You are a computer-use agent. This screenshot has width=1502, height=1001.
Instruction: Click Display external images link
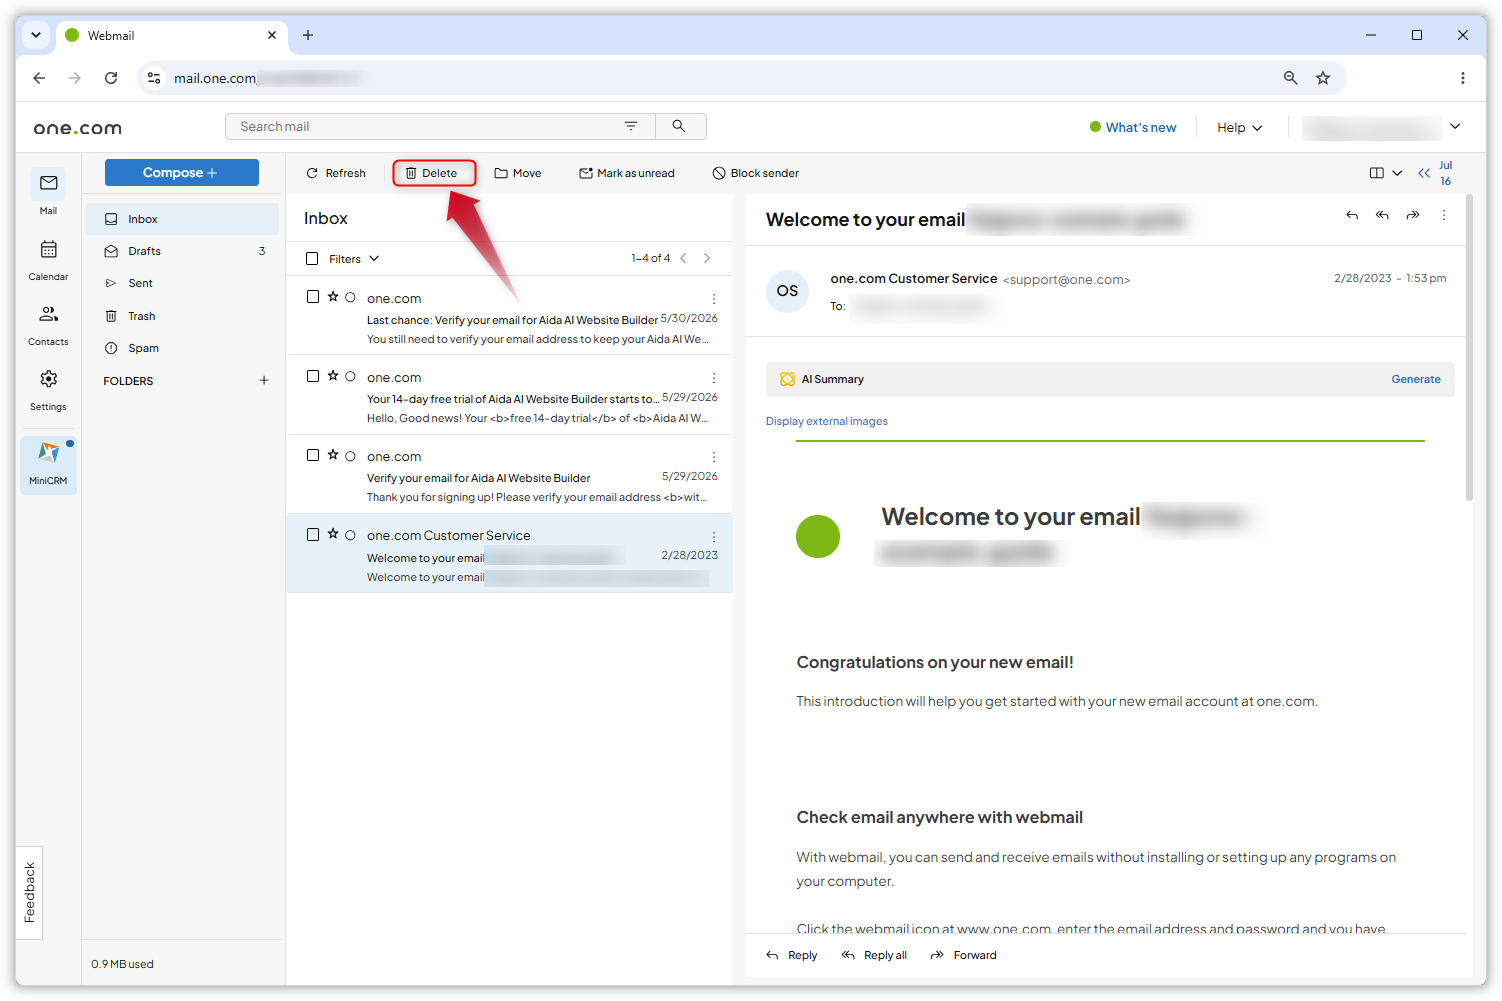[826, 421]
